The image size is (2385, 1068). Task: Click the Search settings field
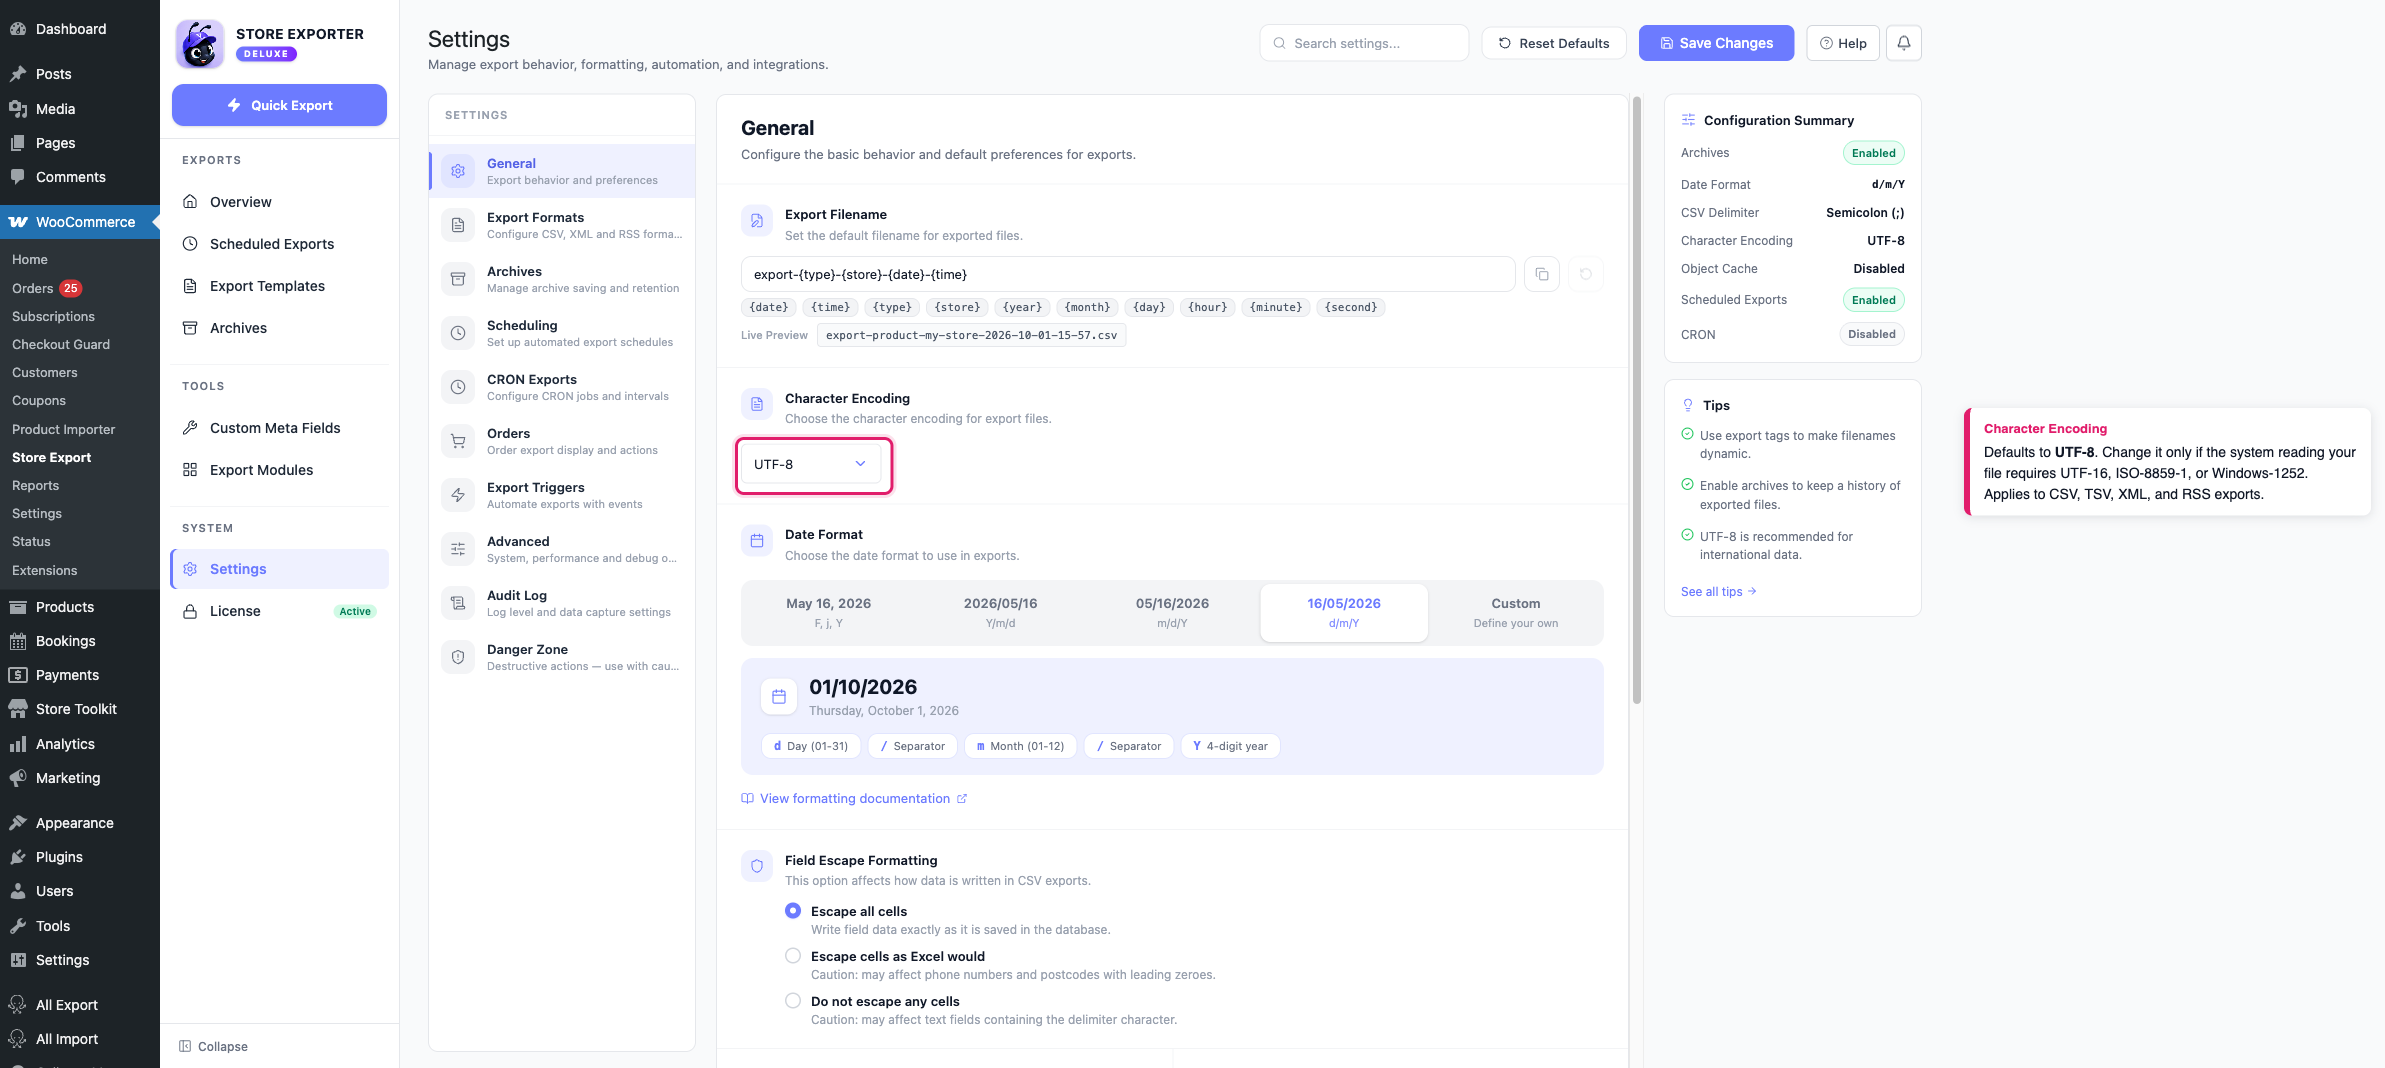tap(1364, 43)
